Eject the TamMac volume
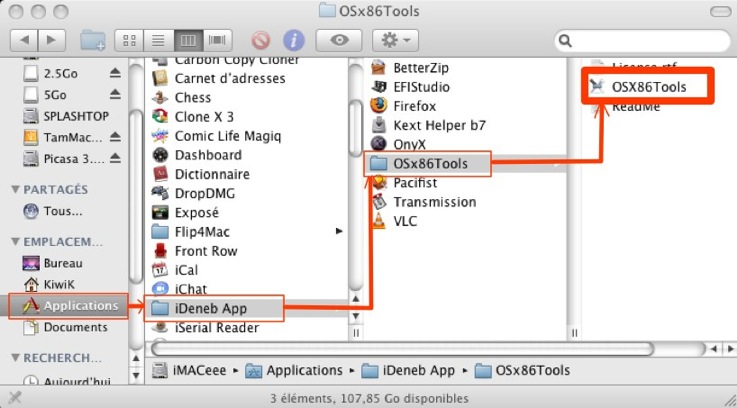Image resolution: width=737 pixels, height=408 pixels. click(115, 137)
